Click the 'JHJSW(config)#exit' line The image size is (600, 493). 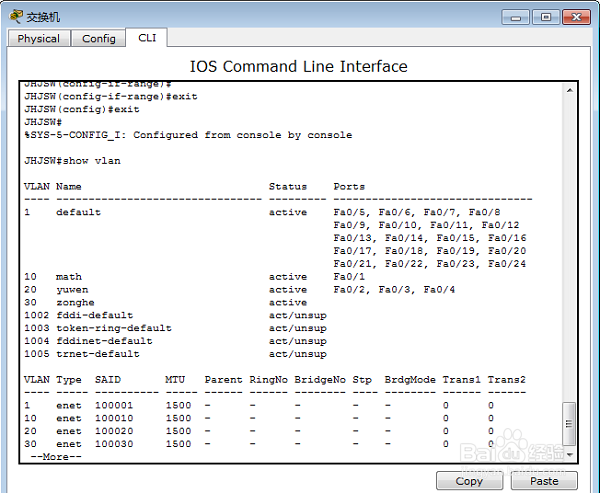82,109
